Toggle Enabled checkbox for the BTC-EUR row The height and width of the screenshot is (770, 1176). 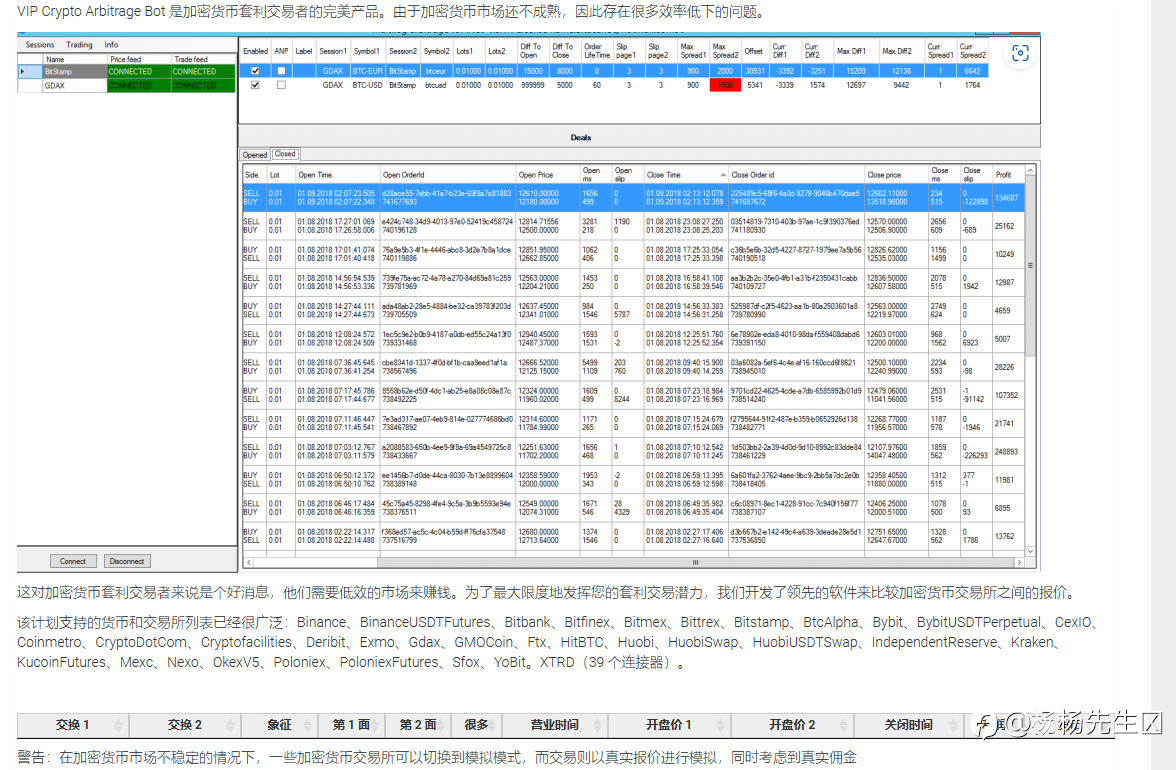[x=255, y=71]
